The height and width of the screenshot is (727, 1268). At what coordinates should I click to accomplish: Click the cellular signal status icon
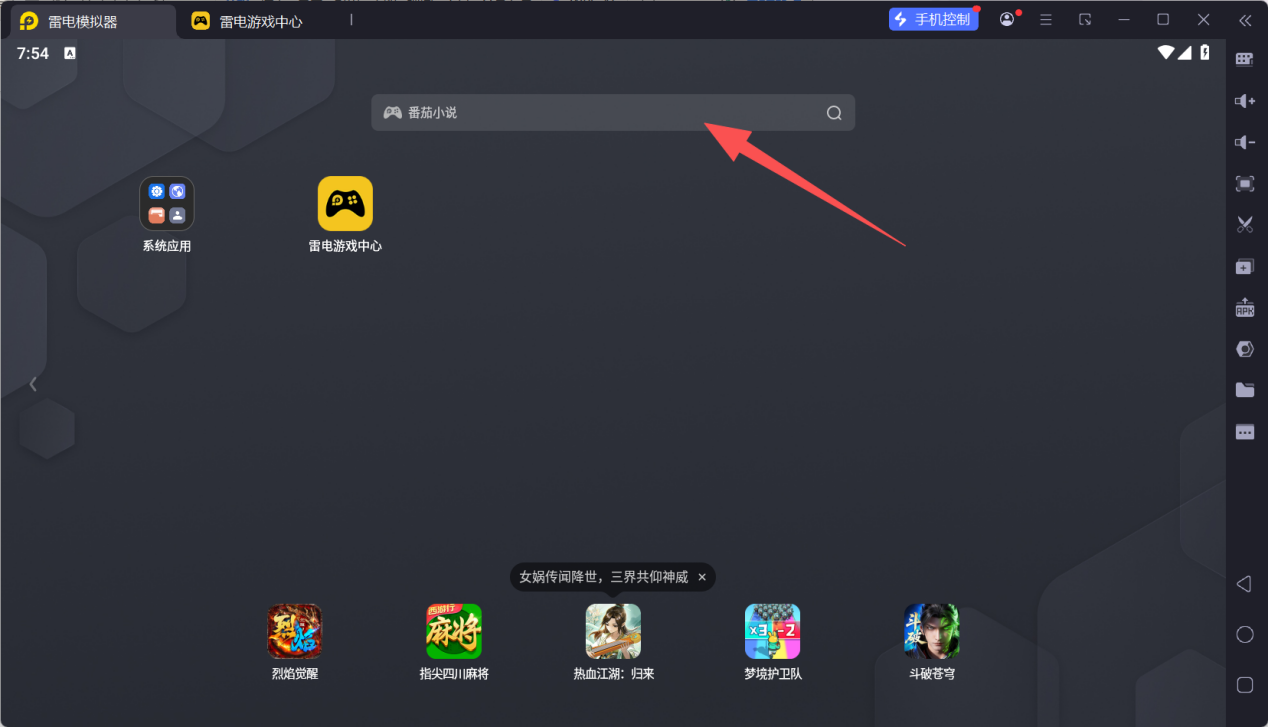(1184, 53)
